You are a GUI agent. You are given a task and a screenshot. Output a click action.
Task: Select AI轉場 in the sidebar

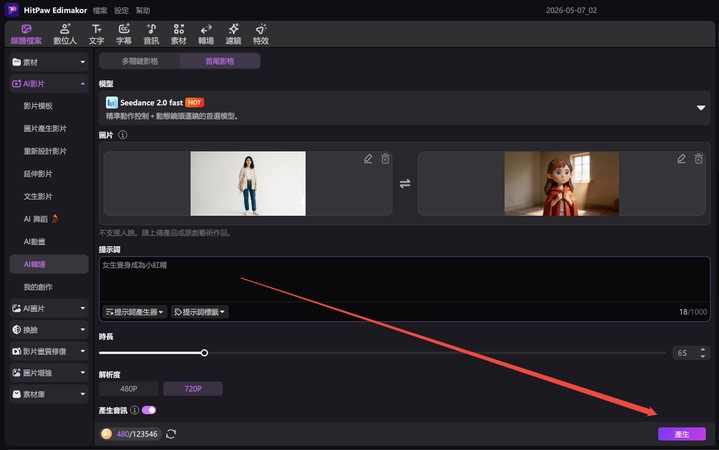coord(49,264)
